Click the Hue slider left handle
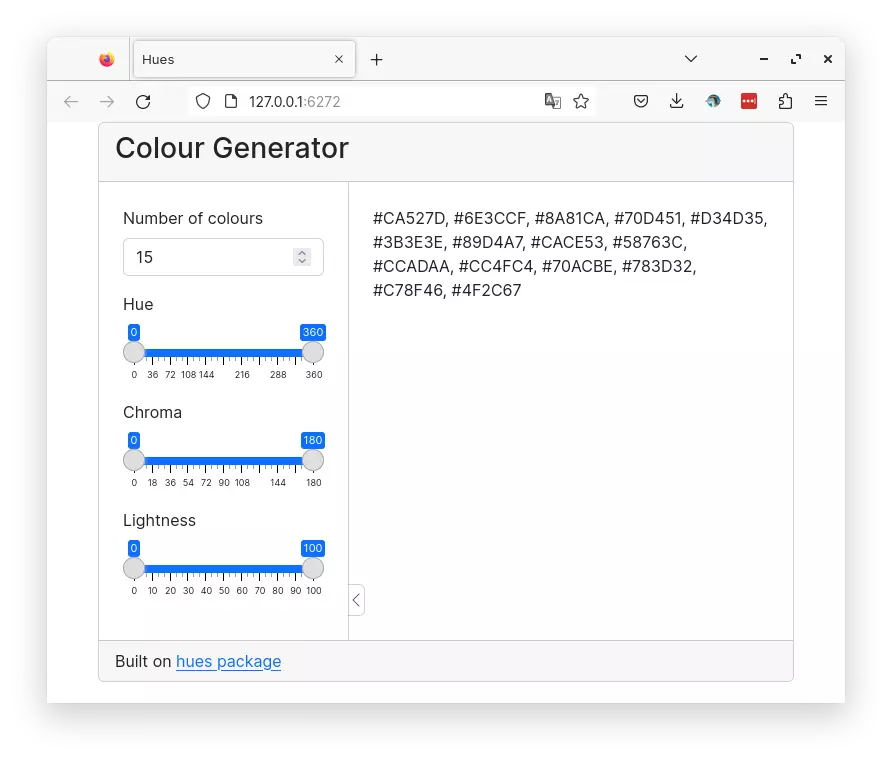This screenshot has width=892, height=760. coord(134,352)
